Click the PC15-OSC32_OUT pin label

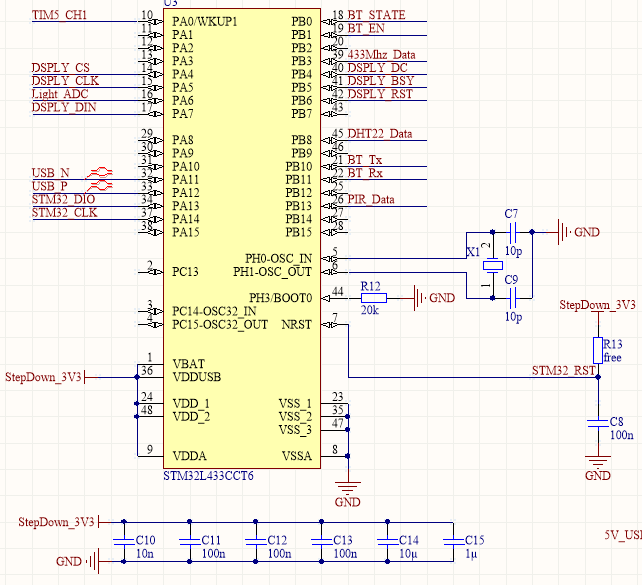[220, 325]
